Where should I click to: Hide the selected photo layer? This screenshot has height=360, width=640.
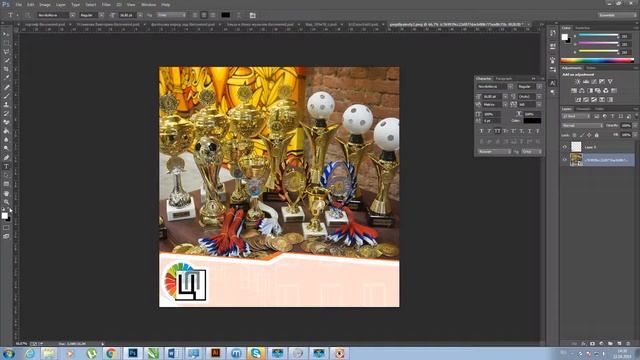pos(565,160)
